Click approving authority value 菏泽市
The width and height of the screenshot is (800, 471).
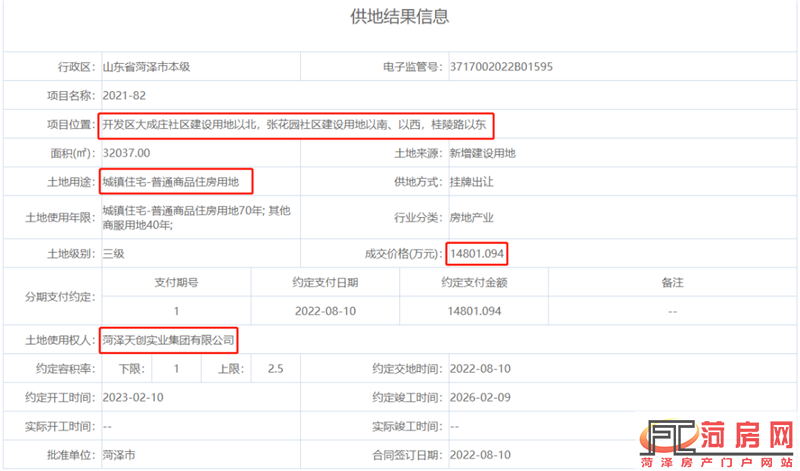coord(119,455)
